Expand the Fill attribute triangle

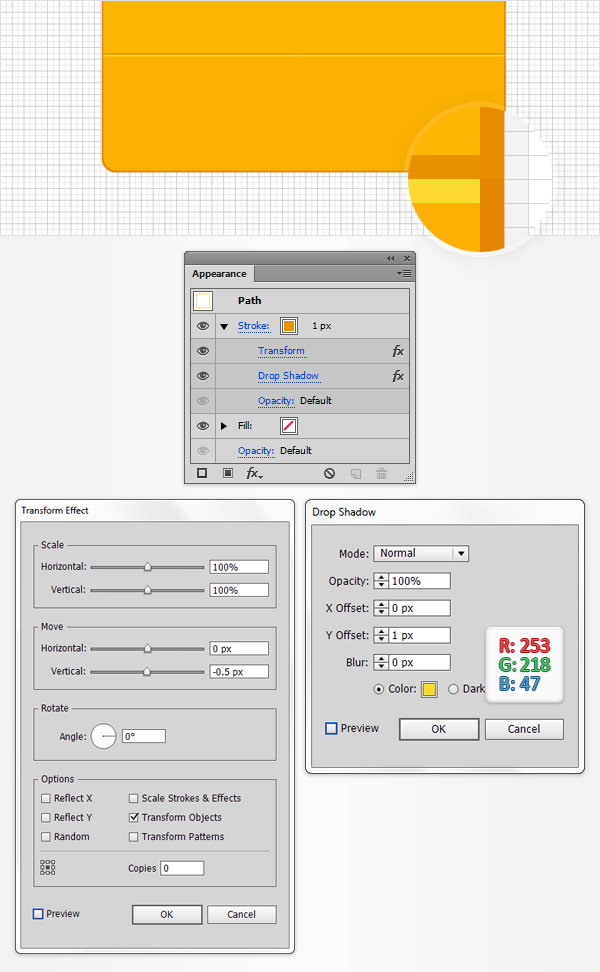224,425
